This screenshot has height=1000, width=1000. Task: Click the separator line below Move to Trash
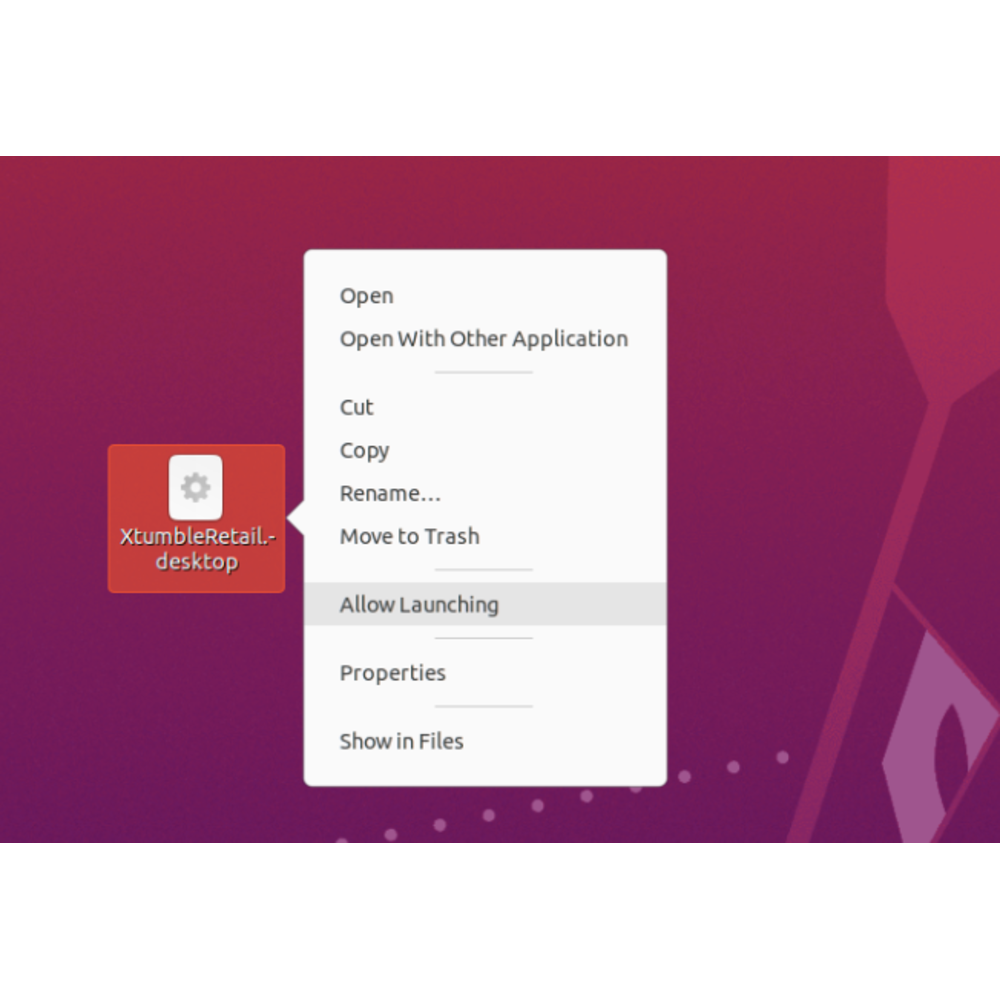click(x=483, y=570)
